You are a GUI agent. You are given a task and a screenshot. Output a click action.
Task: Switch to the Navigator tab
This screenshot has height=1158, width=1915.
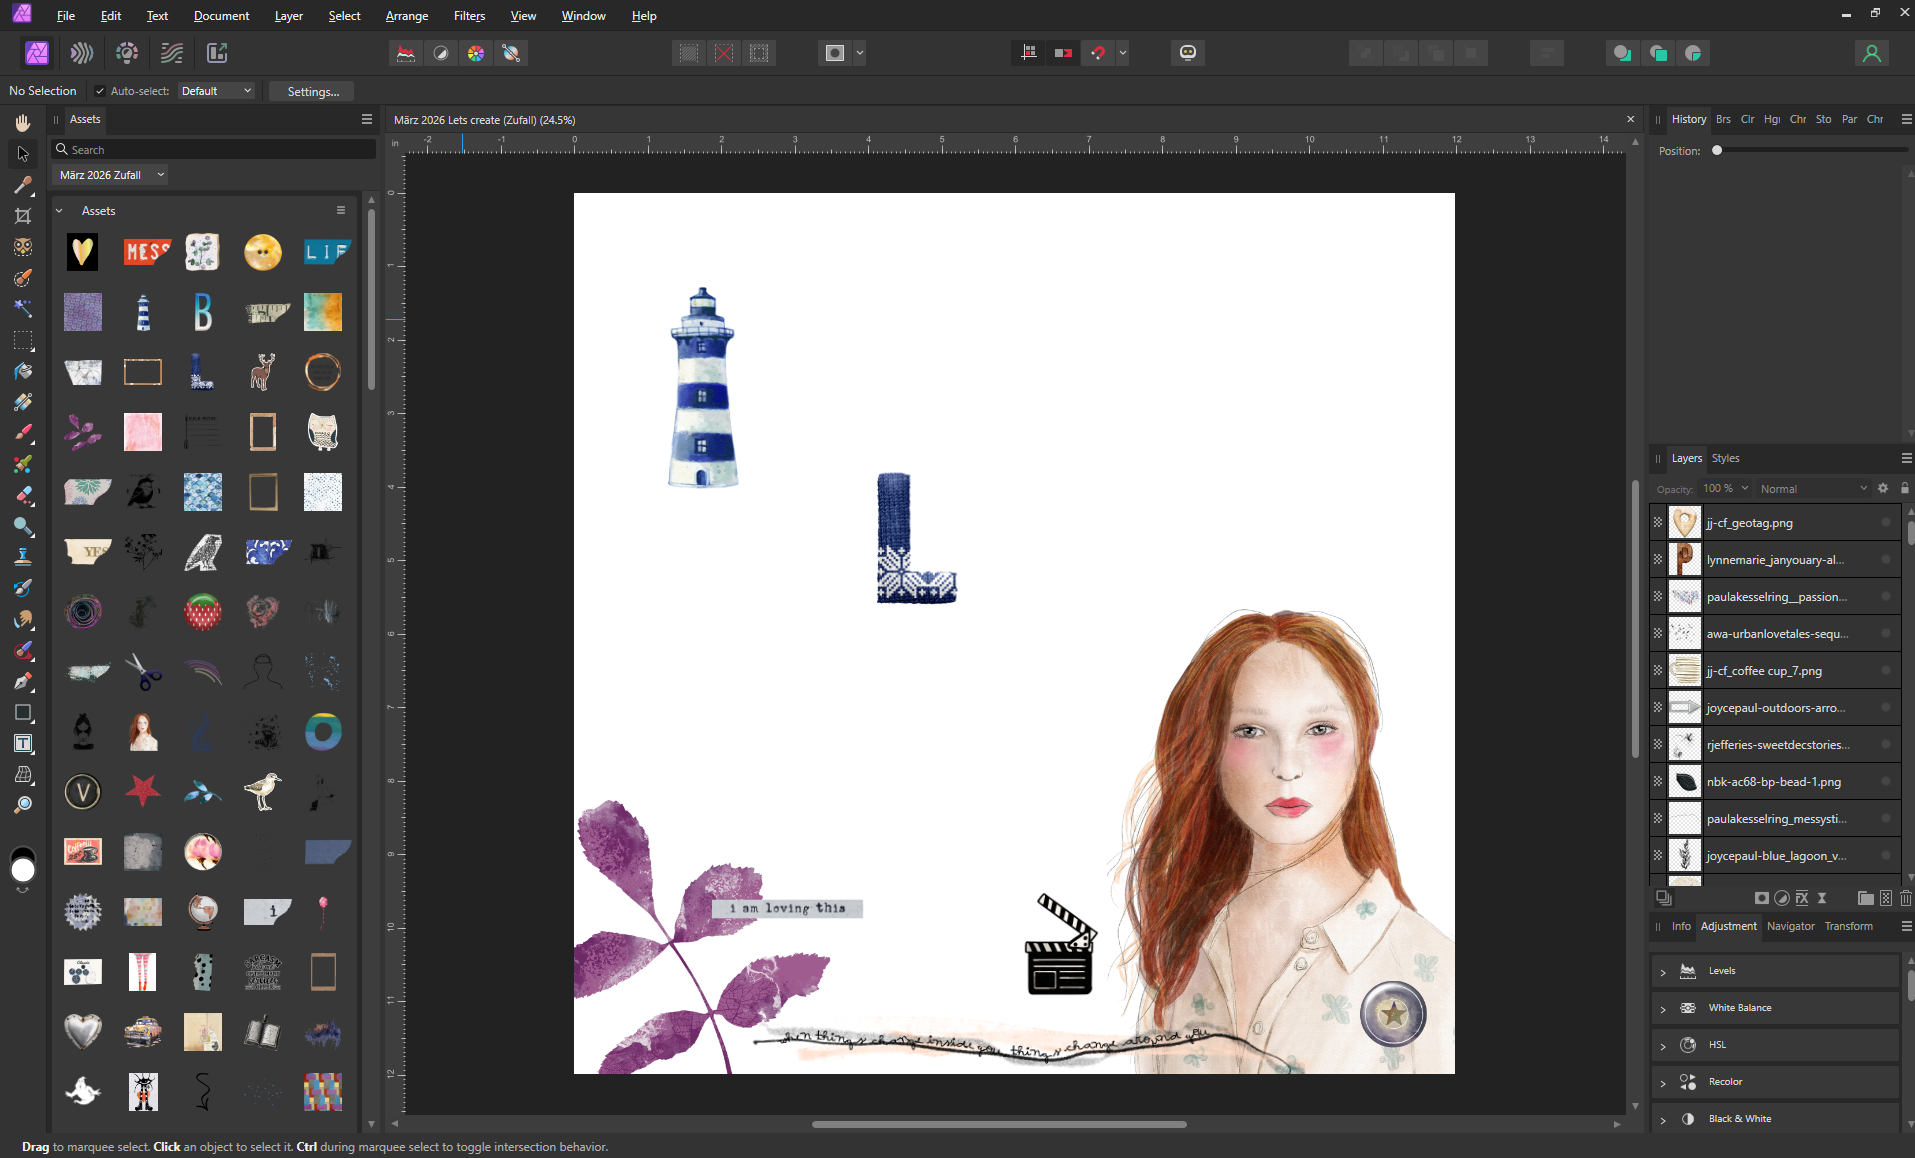coord(1790,926)
